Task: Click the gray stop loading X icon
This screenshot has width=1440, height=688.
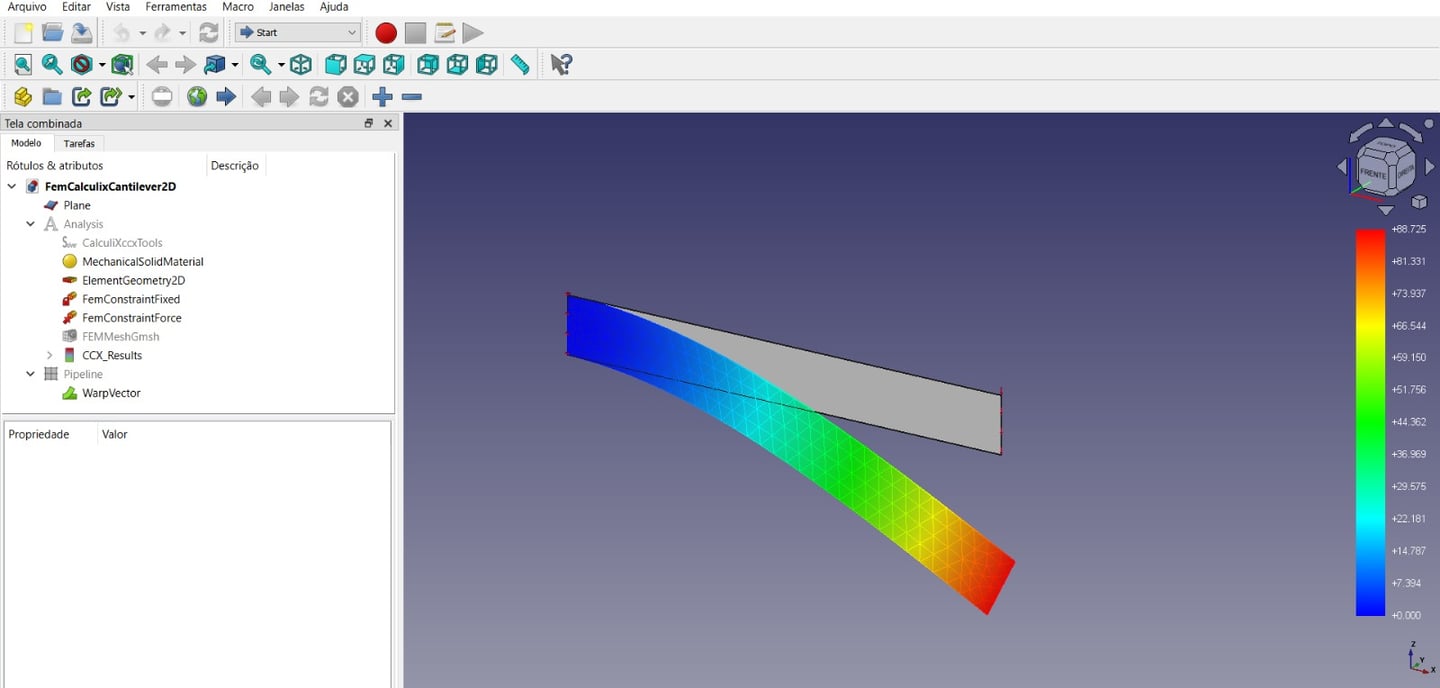Action: (x=347, y=97)
